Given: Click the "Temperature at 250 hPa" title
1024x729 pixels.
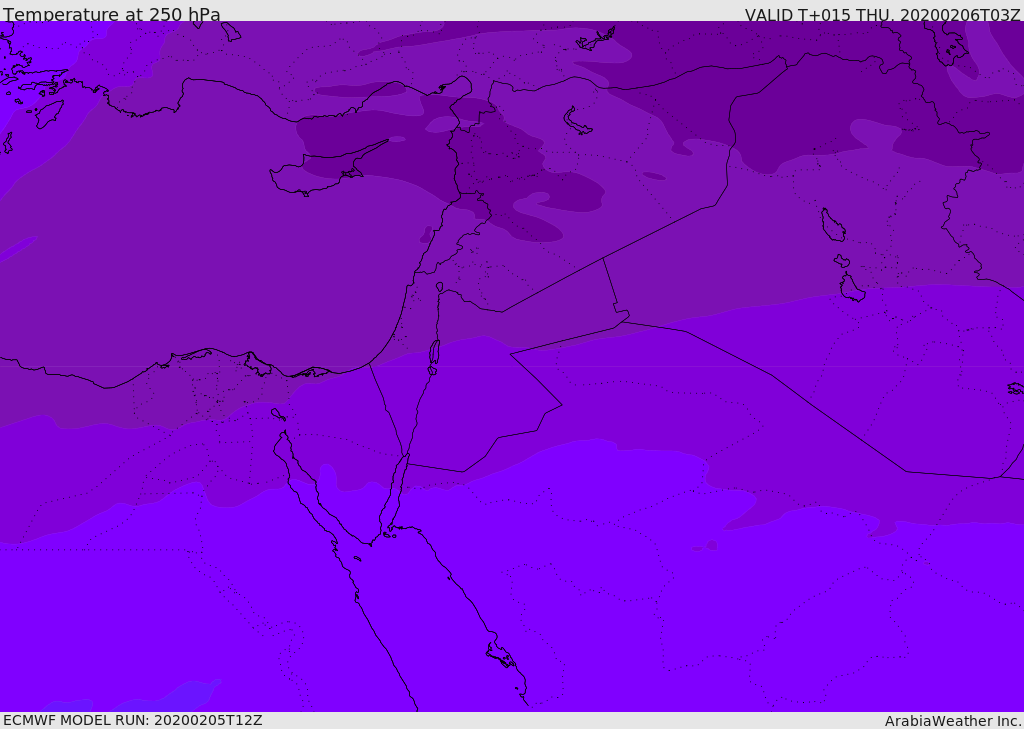Looking at the screenshot, I should [112, 14].
